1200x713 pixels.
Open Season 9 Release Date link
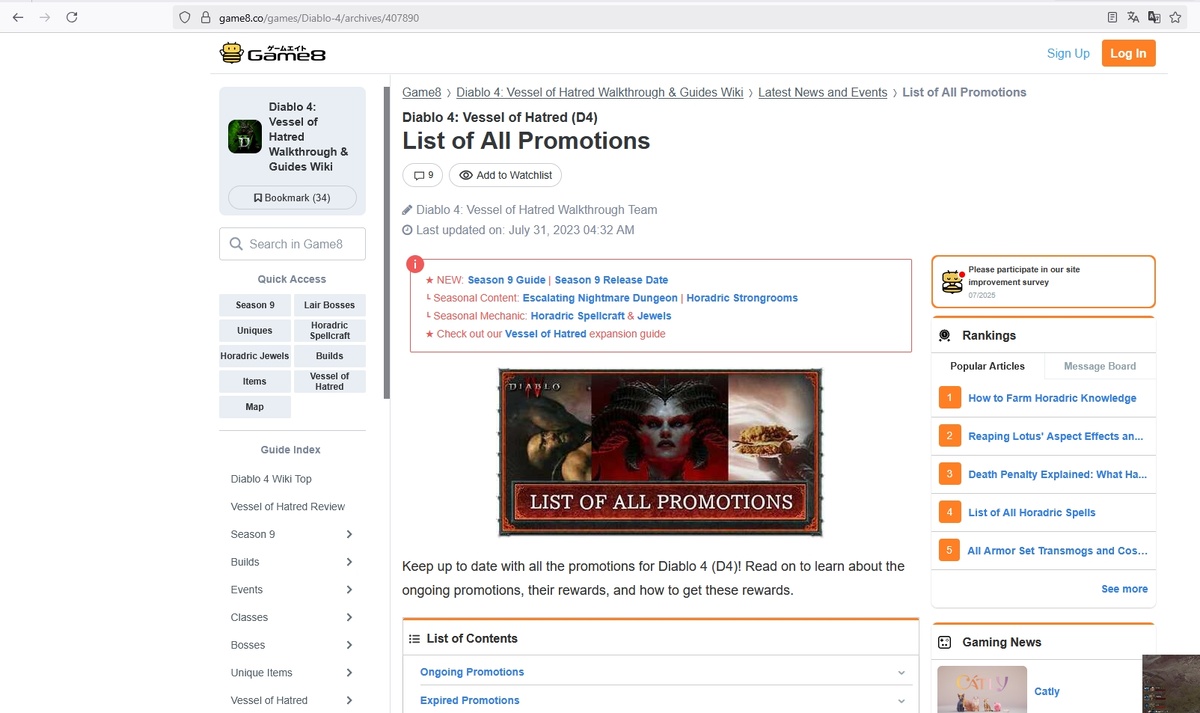pyautogui.click(x=611, y=280)
